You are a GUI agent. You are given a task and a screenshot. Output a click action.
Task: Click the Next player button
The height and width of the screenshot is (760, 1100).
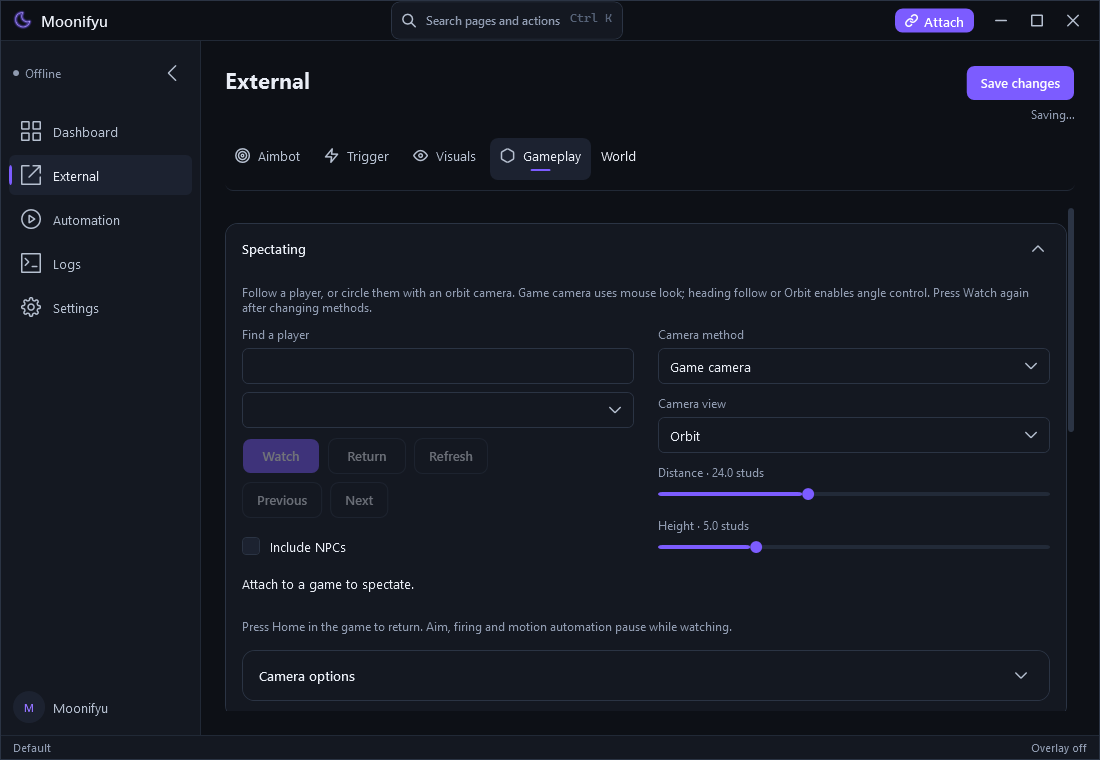[359, 500]
